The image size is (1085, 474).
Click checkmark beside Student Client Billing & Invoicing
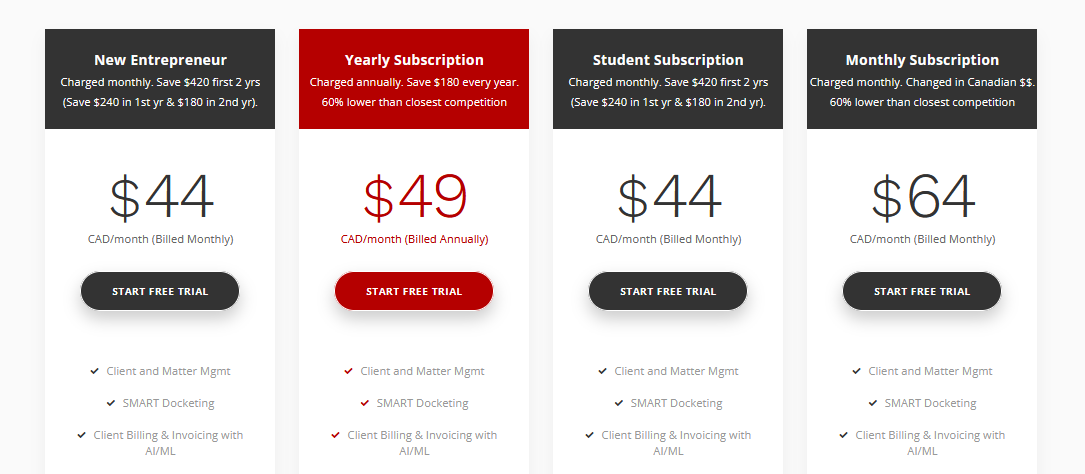[590, 435]
